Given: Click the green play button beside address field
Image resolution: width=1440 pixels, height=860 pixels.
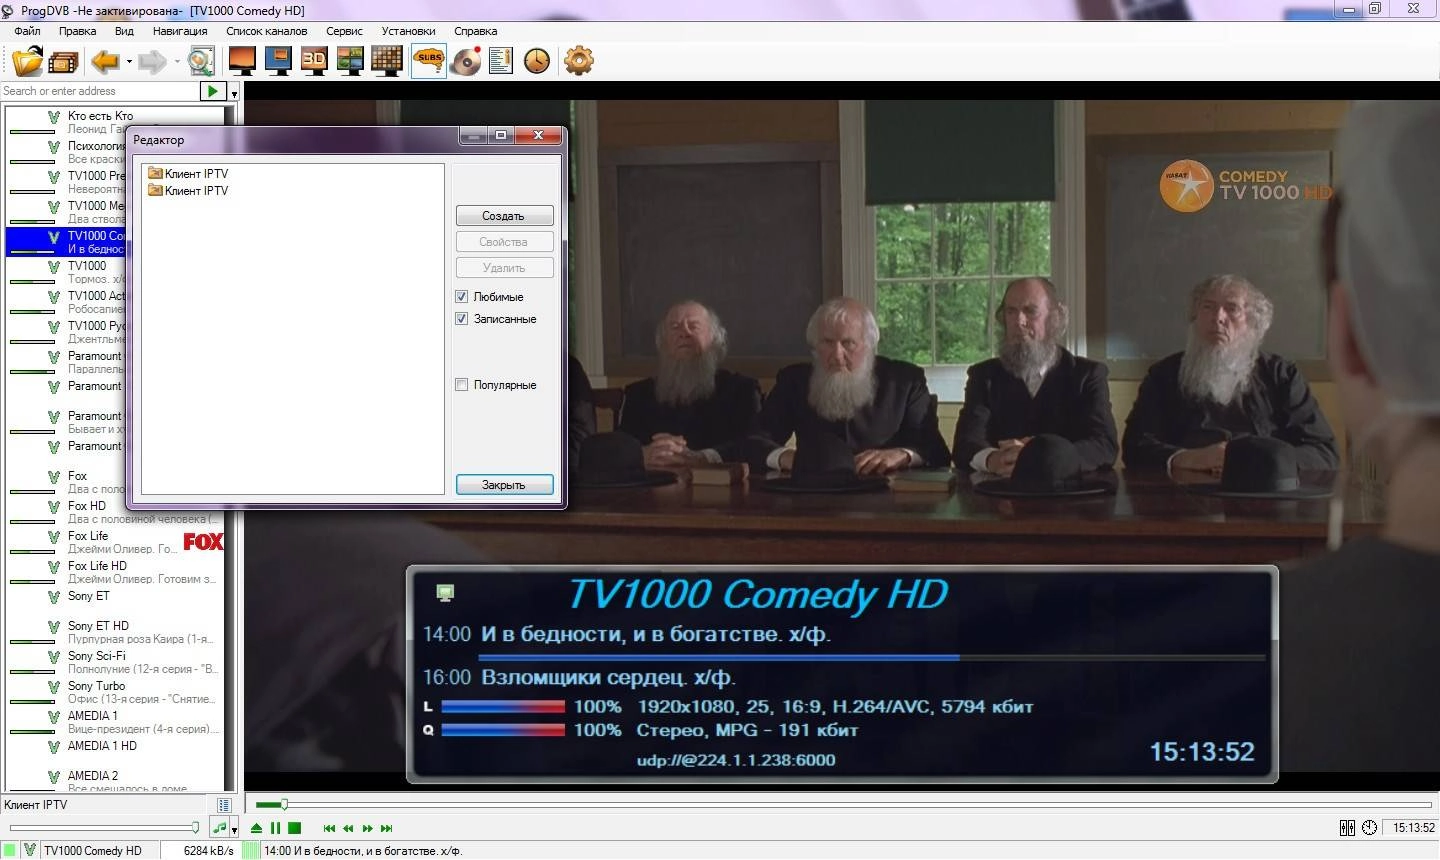Looking at the screenshot, I should 213,91.
